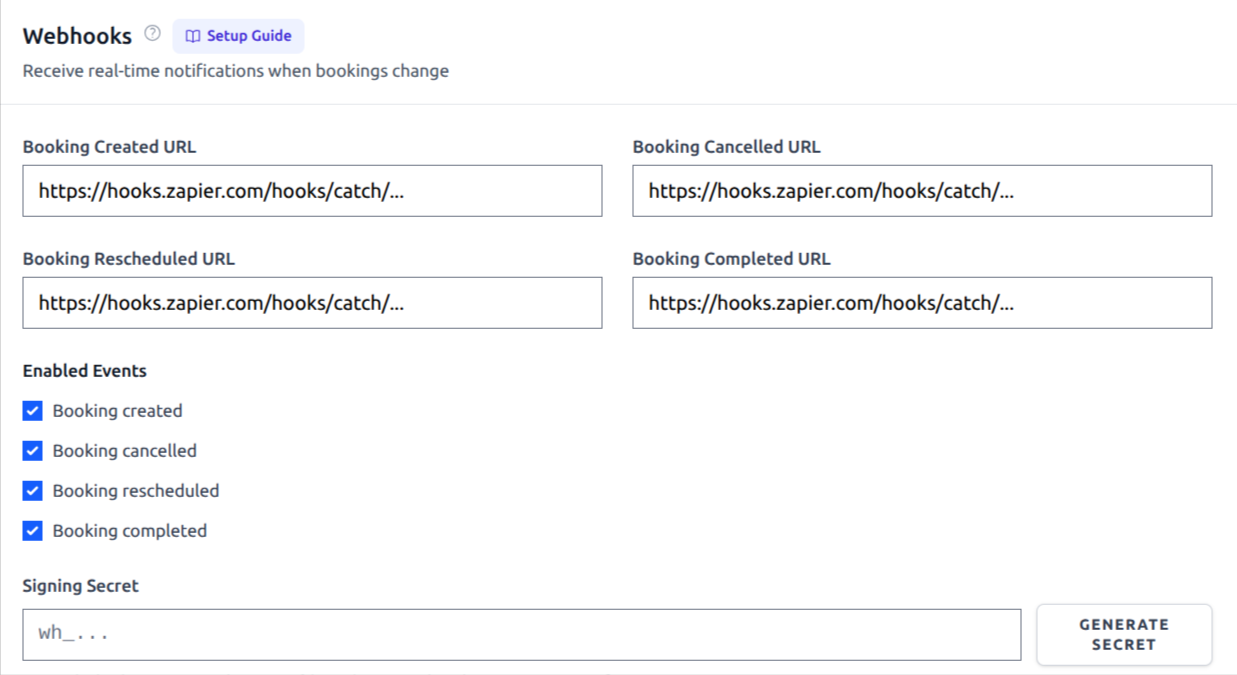This screenshot has height=675, width=1237.
Task: Focus the Booking Completed URL field
Action: (x=922, y=303)
